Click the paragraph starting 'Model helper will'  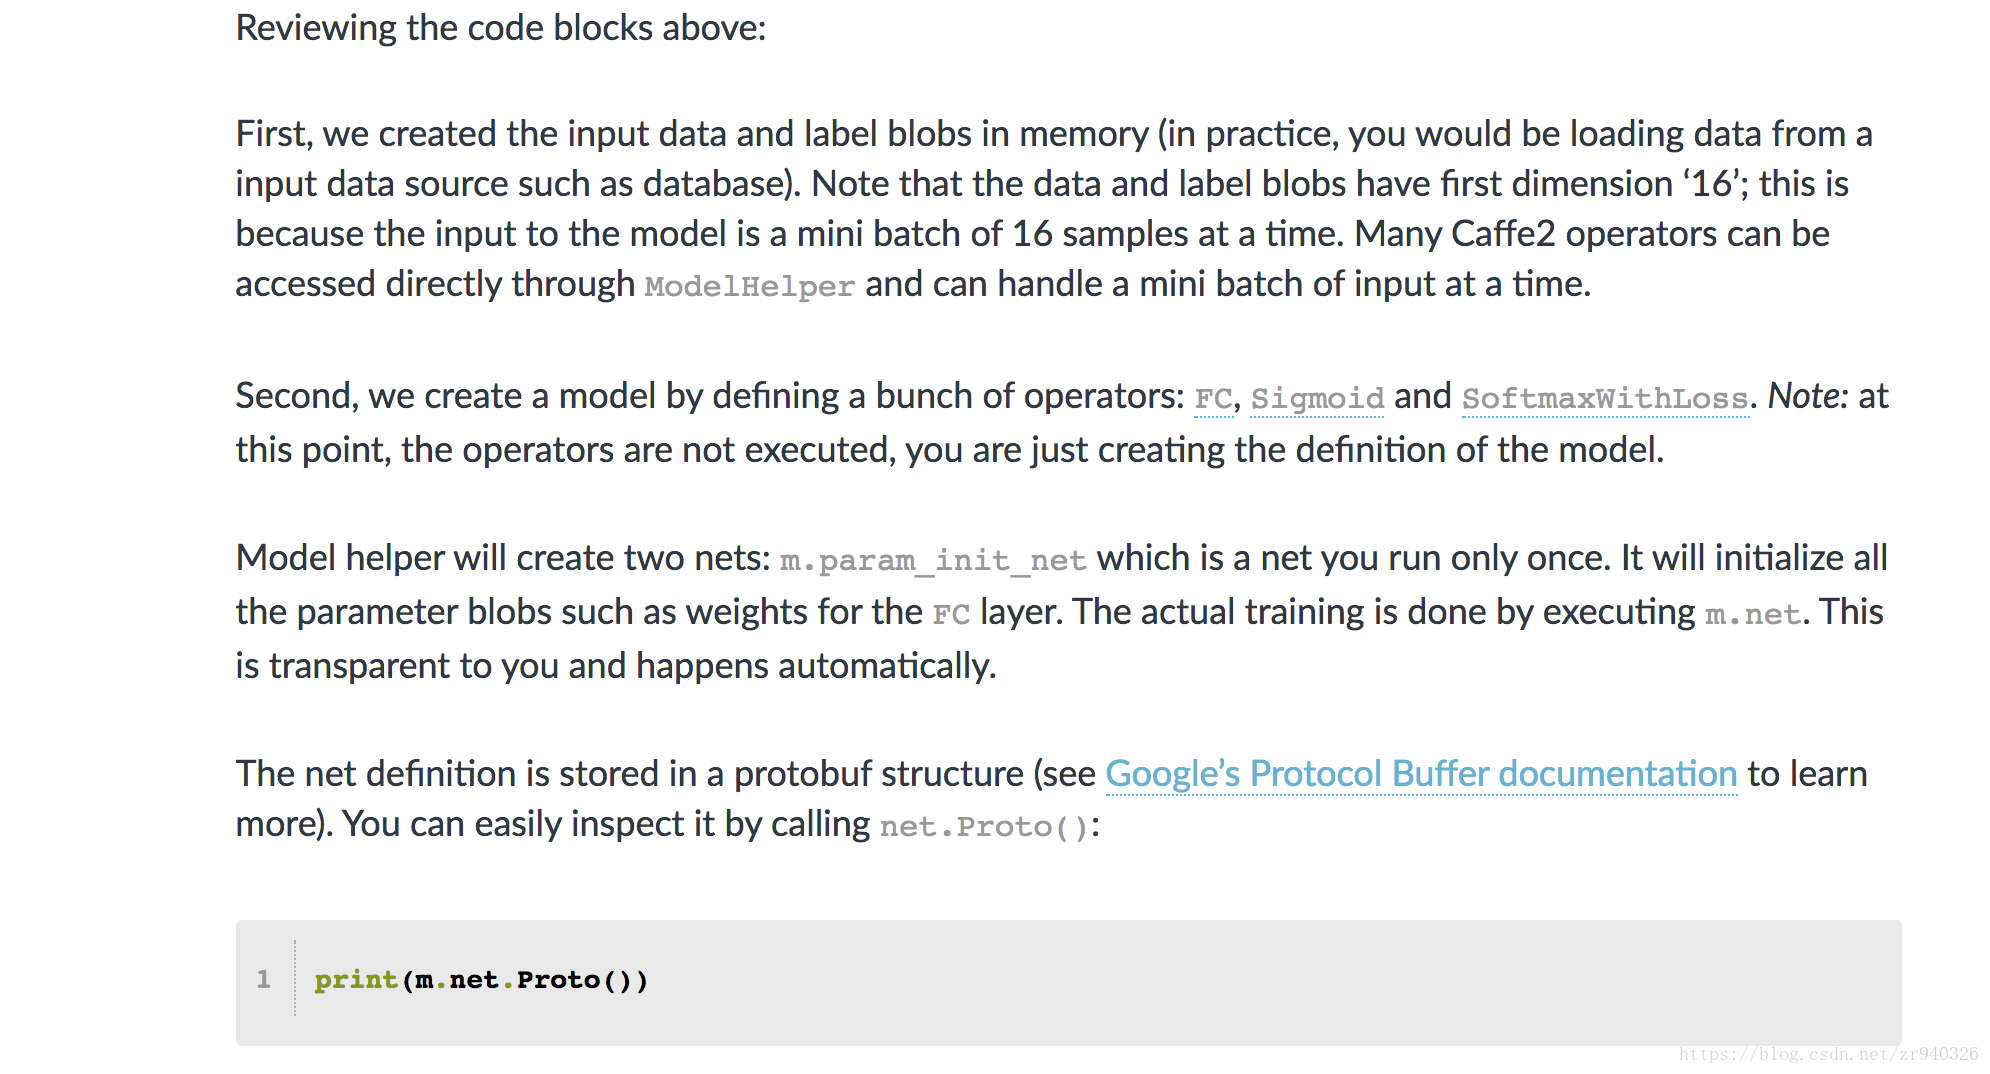[1061, 611]
